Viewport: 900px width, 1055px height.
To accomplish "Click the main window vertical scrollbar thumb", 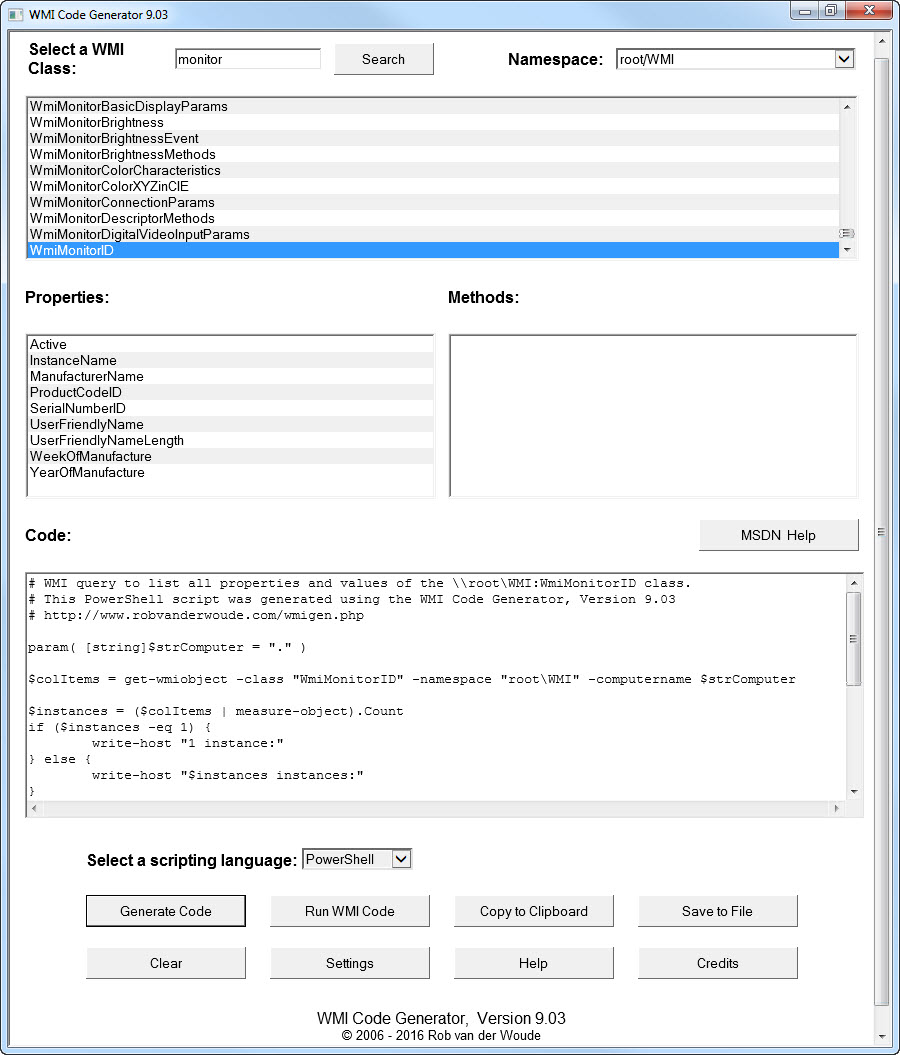I will click(882, 532).
